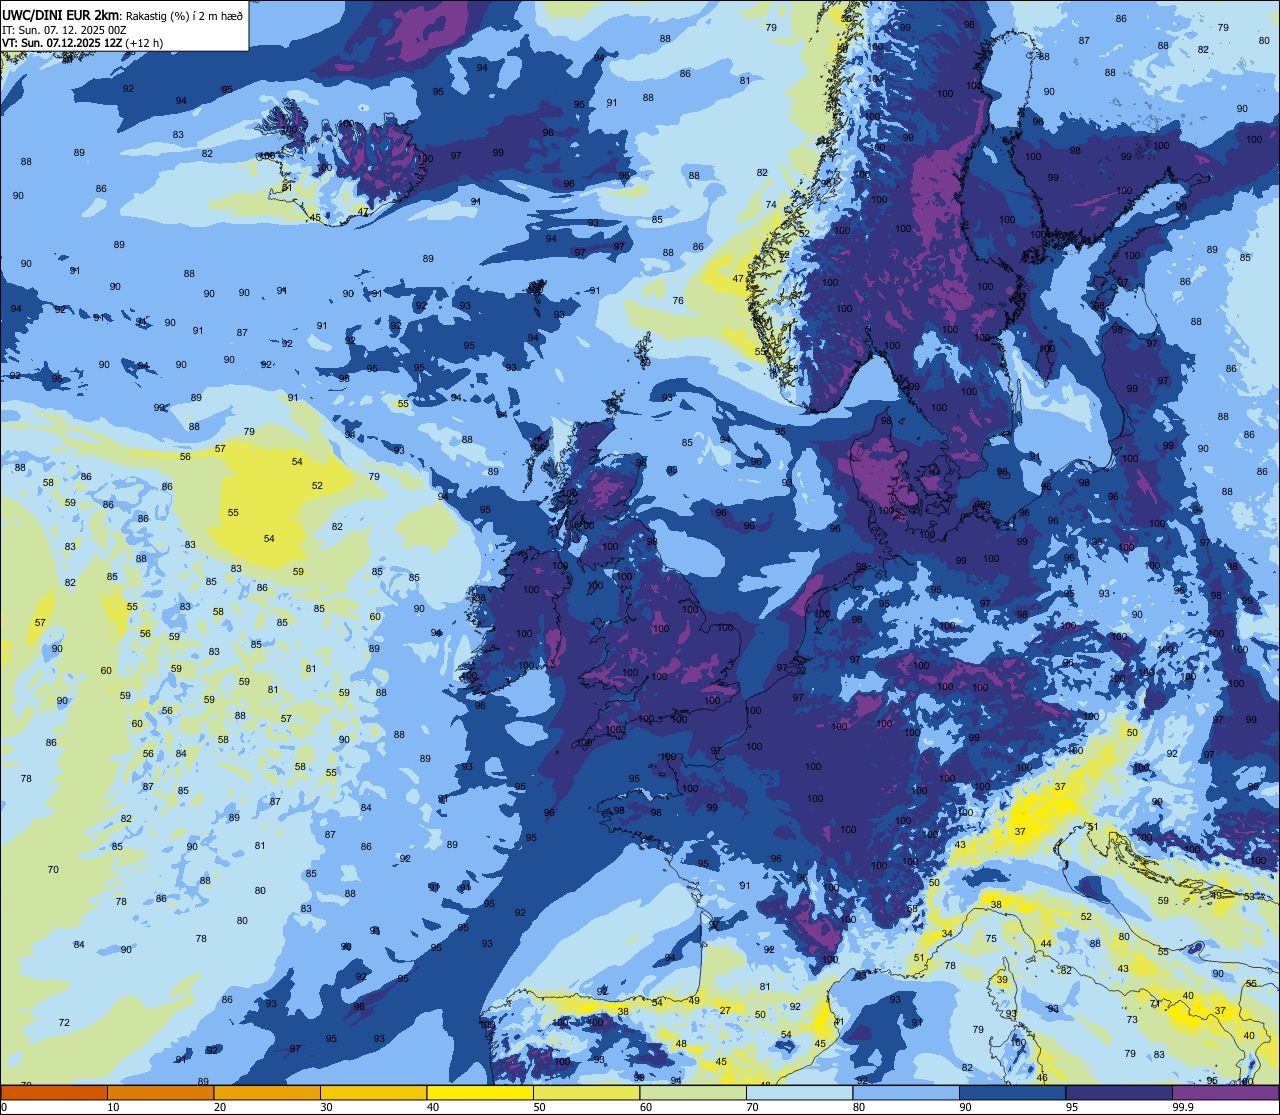1280x1115 pixels.
Task: Click the pale blue 70–80% legend swatch
Action: coord(799,1092)
